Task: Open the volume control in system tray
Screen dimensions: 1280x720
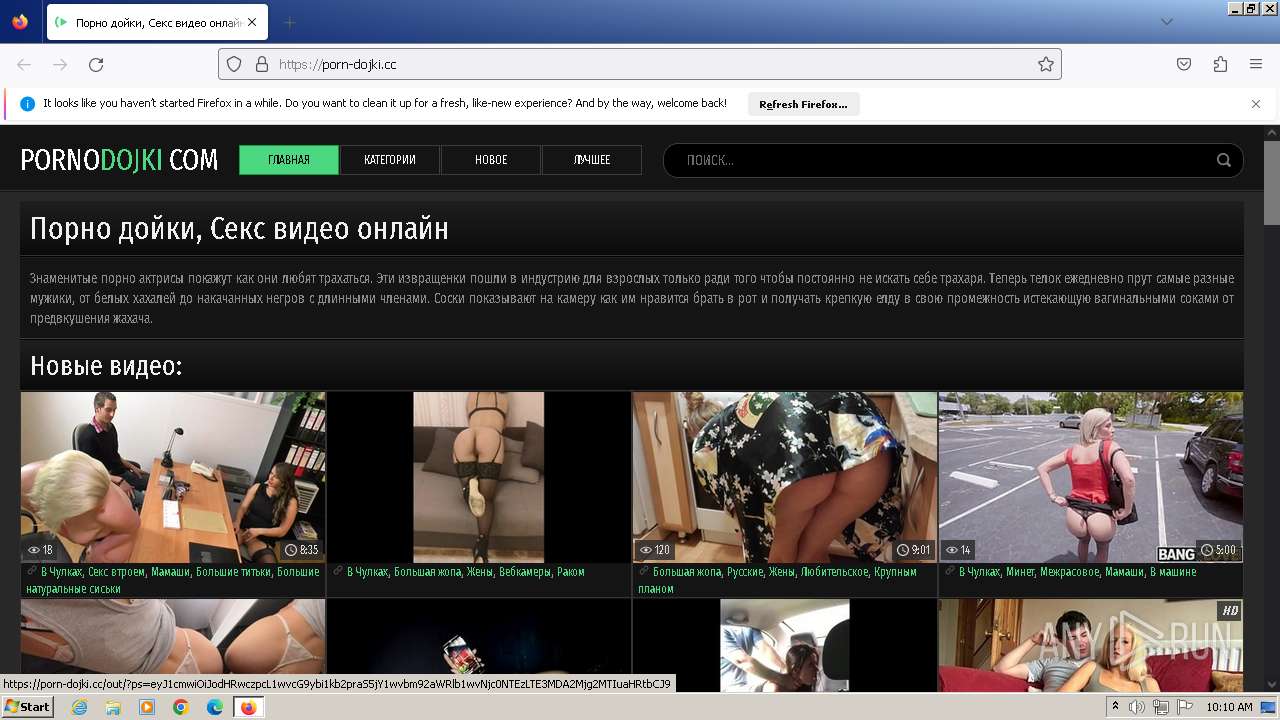Action: [1137, 707]
